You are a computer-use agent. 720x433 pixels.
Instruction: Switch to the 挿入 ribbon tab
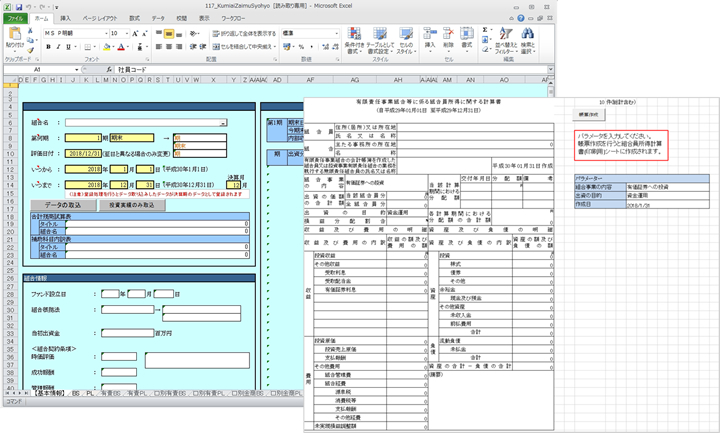(x=66, y=18)
